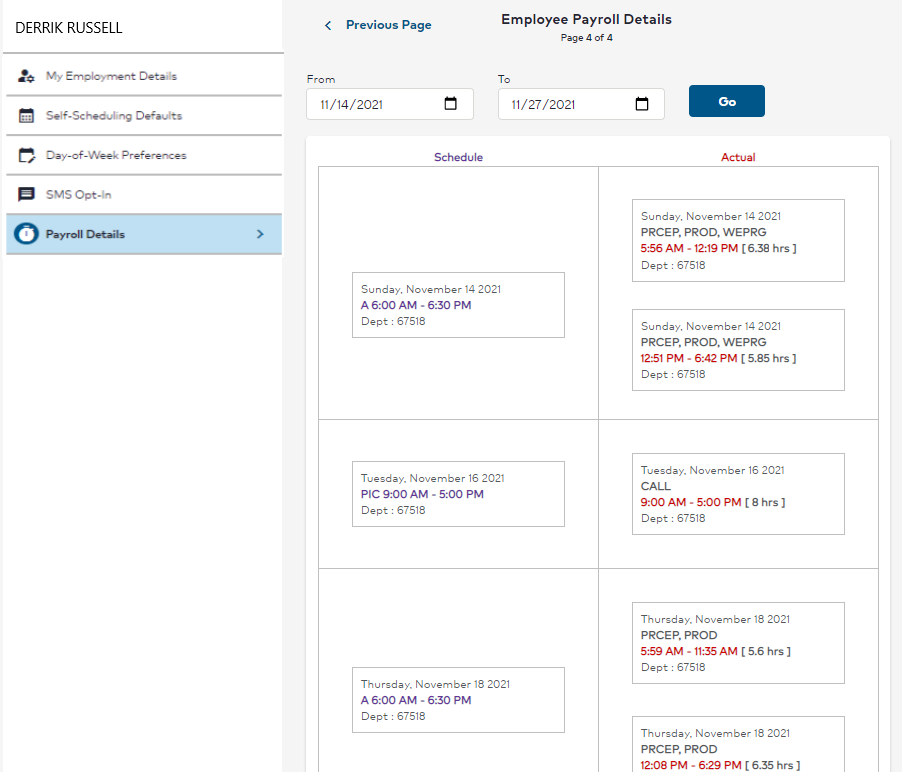Click the Go button
The width and height of the screenshot is (902, 772).
[x=726, y=100]
